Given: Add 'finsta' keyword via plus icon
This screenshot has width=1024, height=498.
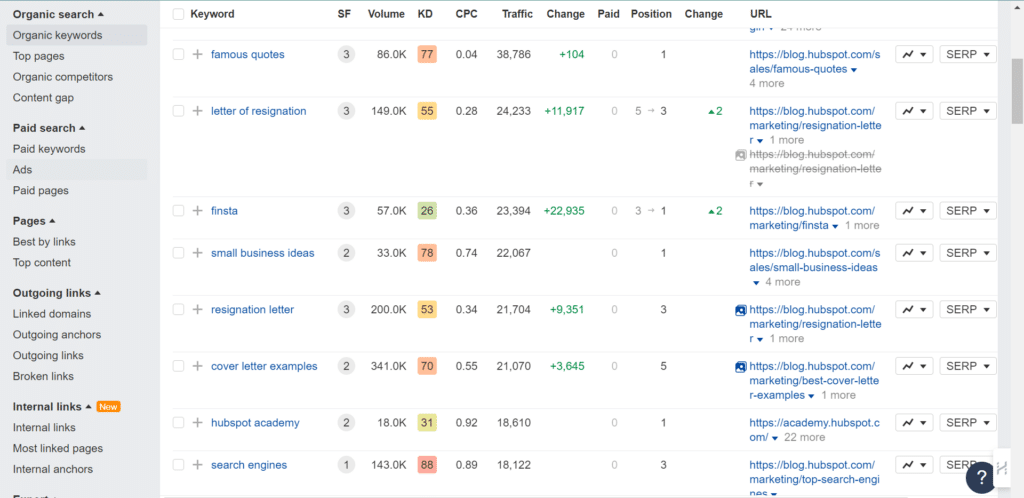Looking at the screenshot, I should click(x=198, y=211).
